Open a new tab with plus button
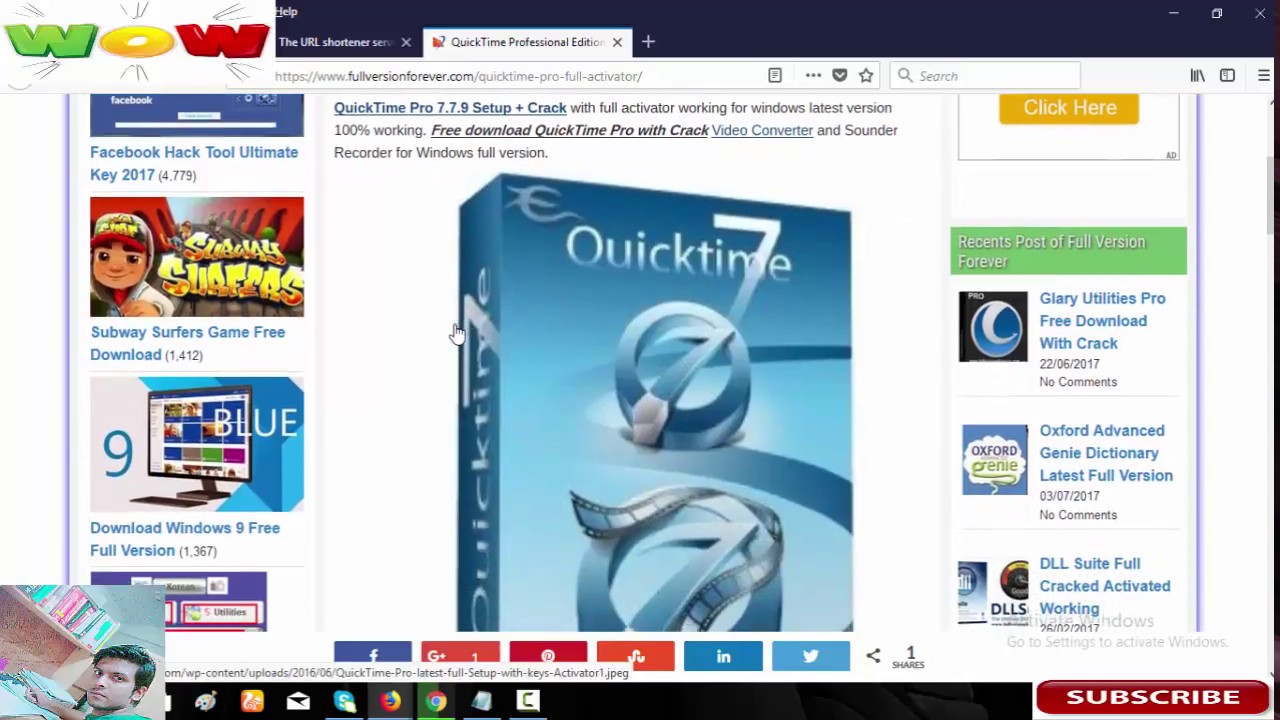 (x=648, y=42)
